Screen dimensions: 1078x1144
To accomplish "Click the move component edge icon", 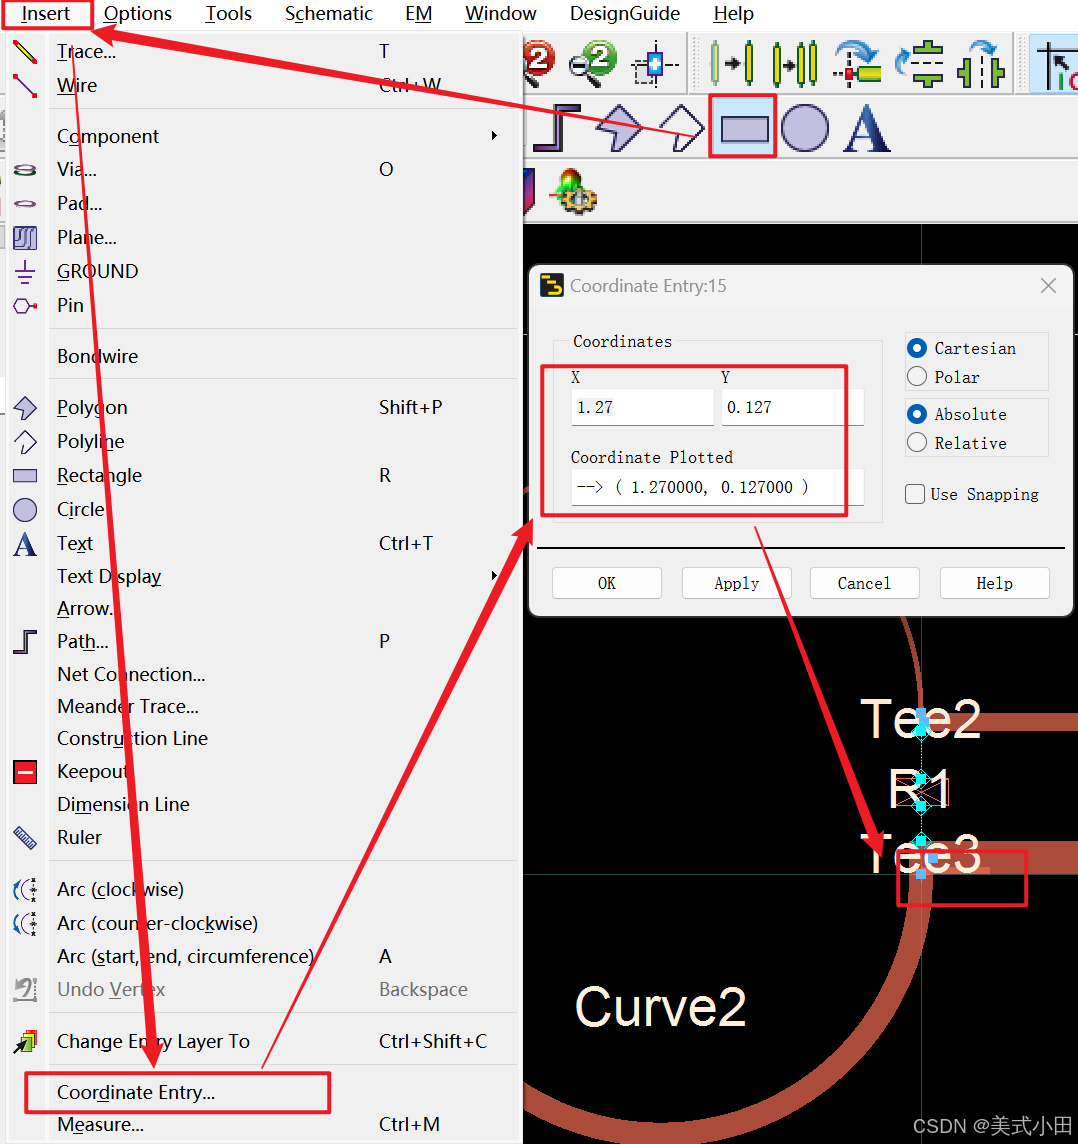I will pos(732,63).
